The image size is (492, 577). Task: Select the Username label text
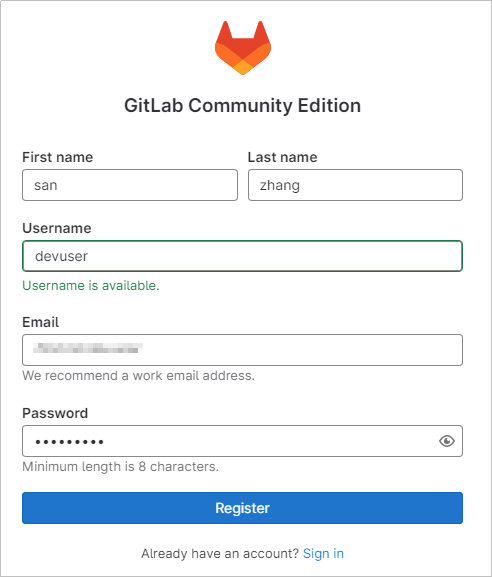57,228
